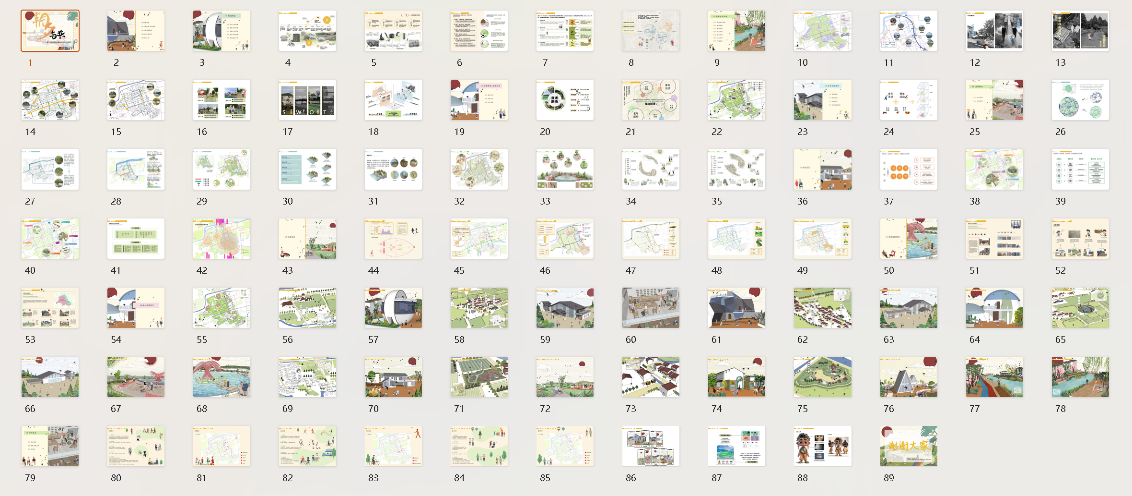Select slide 26 thumbnail
Viewport: 1132px width, 496px height.
click(x=1080, y=100)
